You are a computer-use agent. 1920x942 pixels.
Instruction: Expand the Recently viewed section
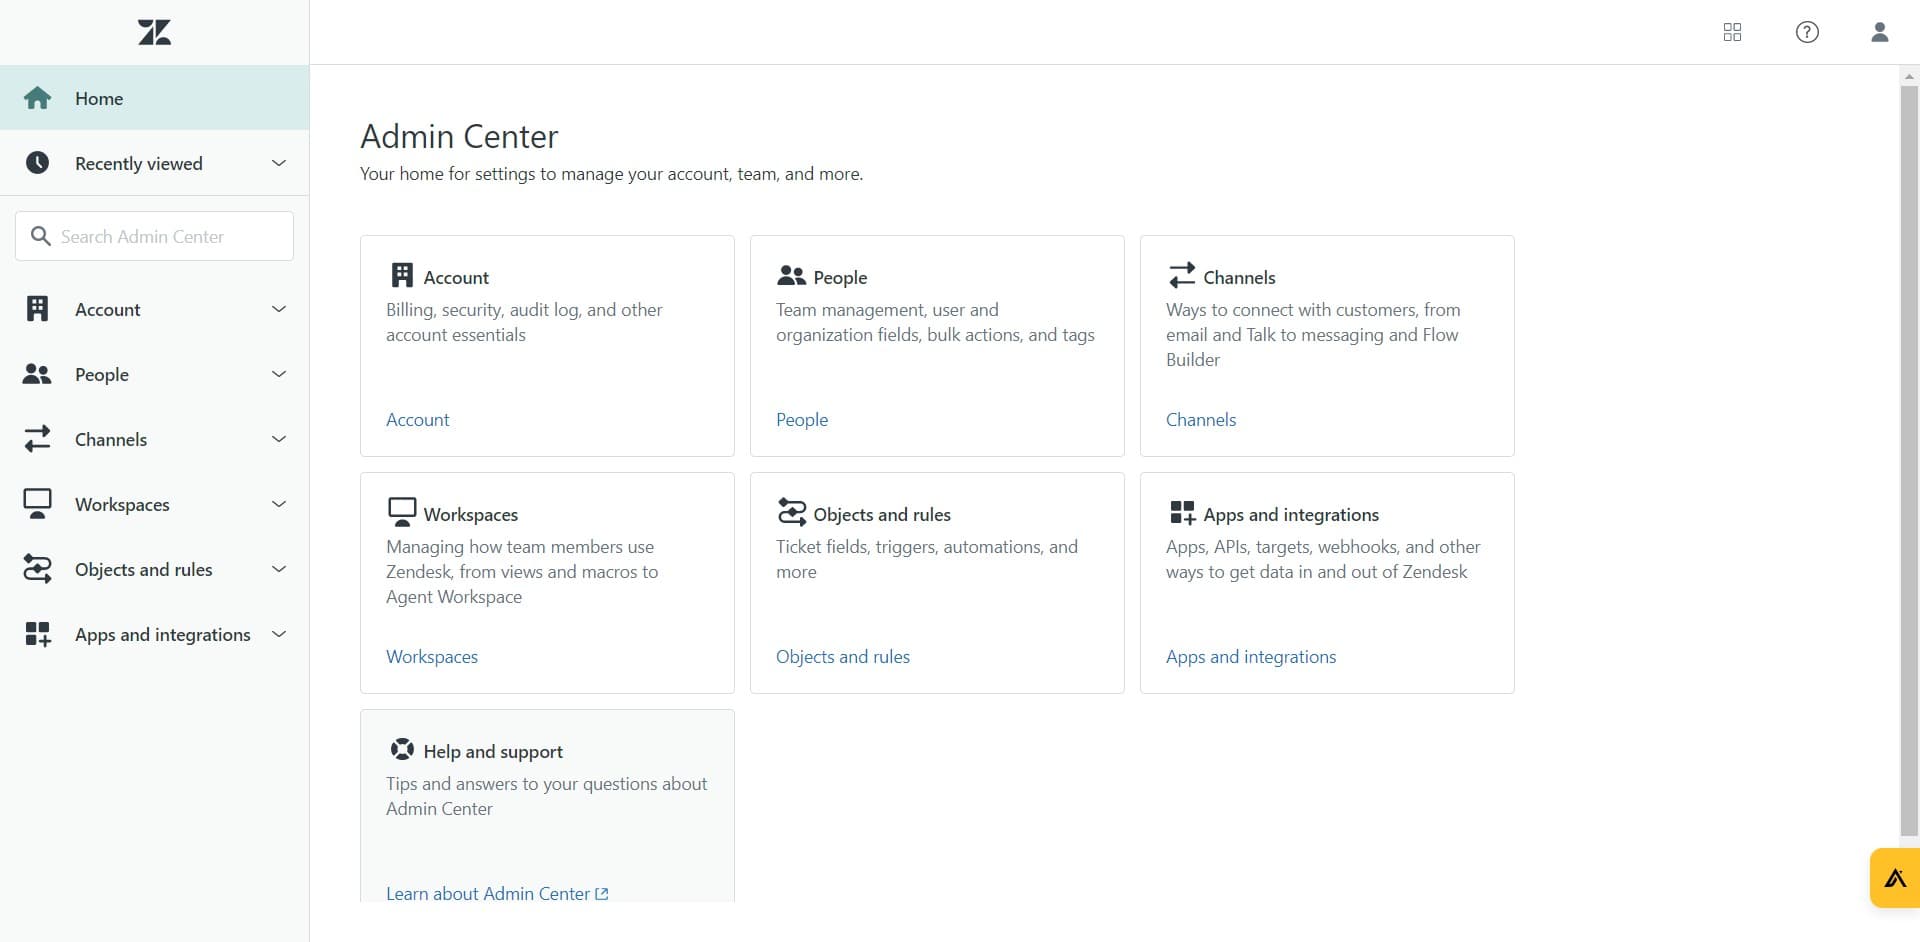coord(278,162)
